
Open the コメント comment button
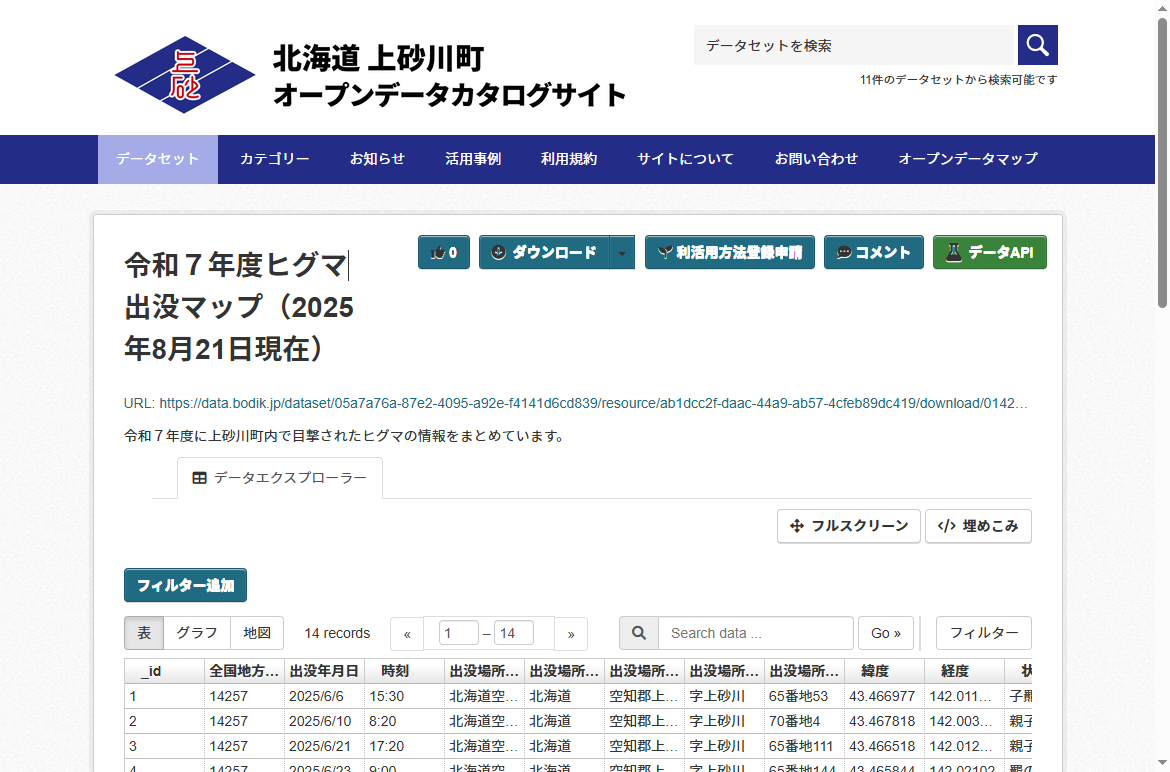873,253
